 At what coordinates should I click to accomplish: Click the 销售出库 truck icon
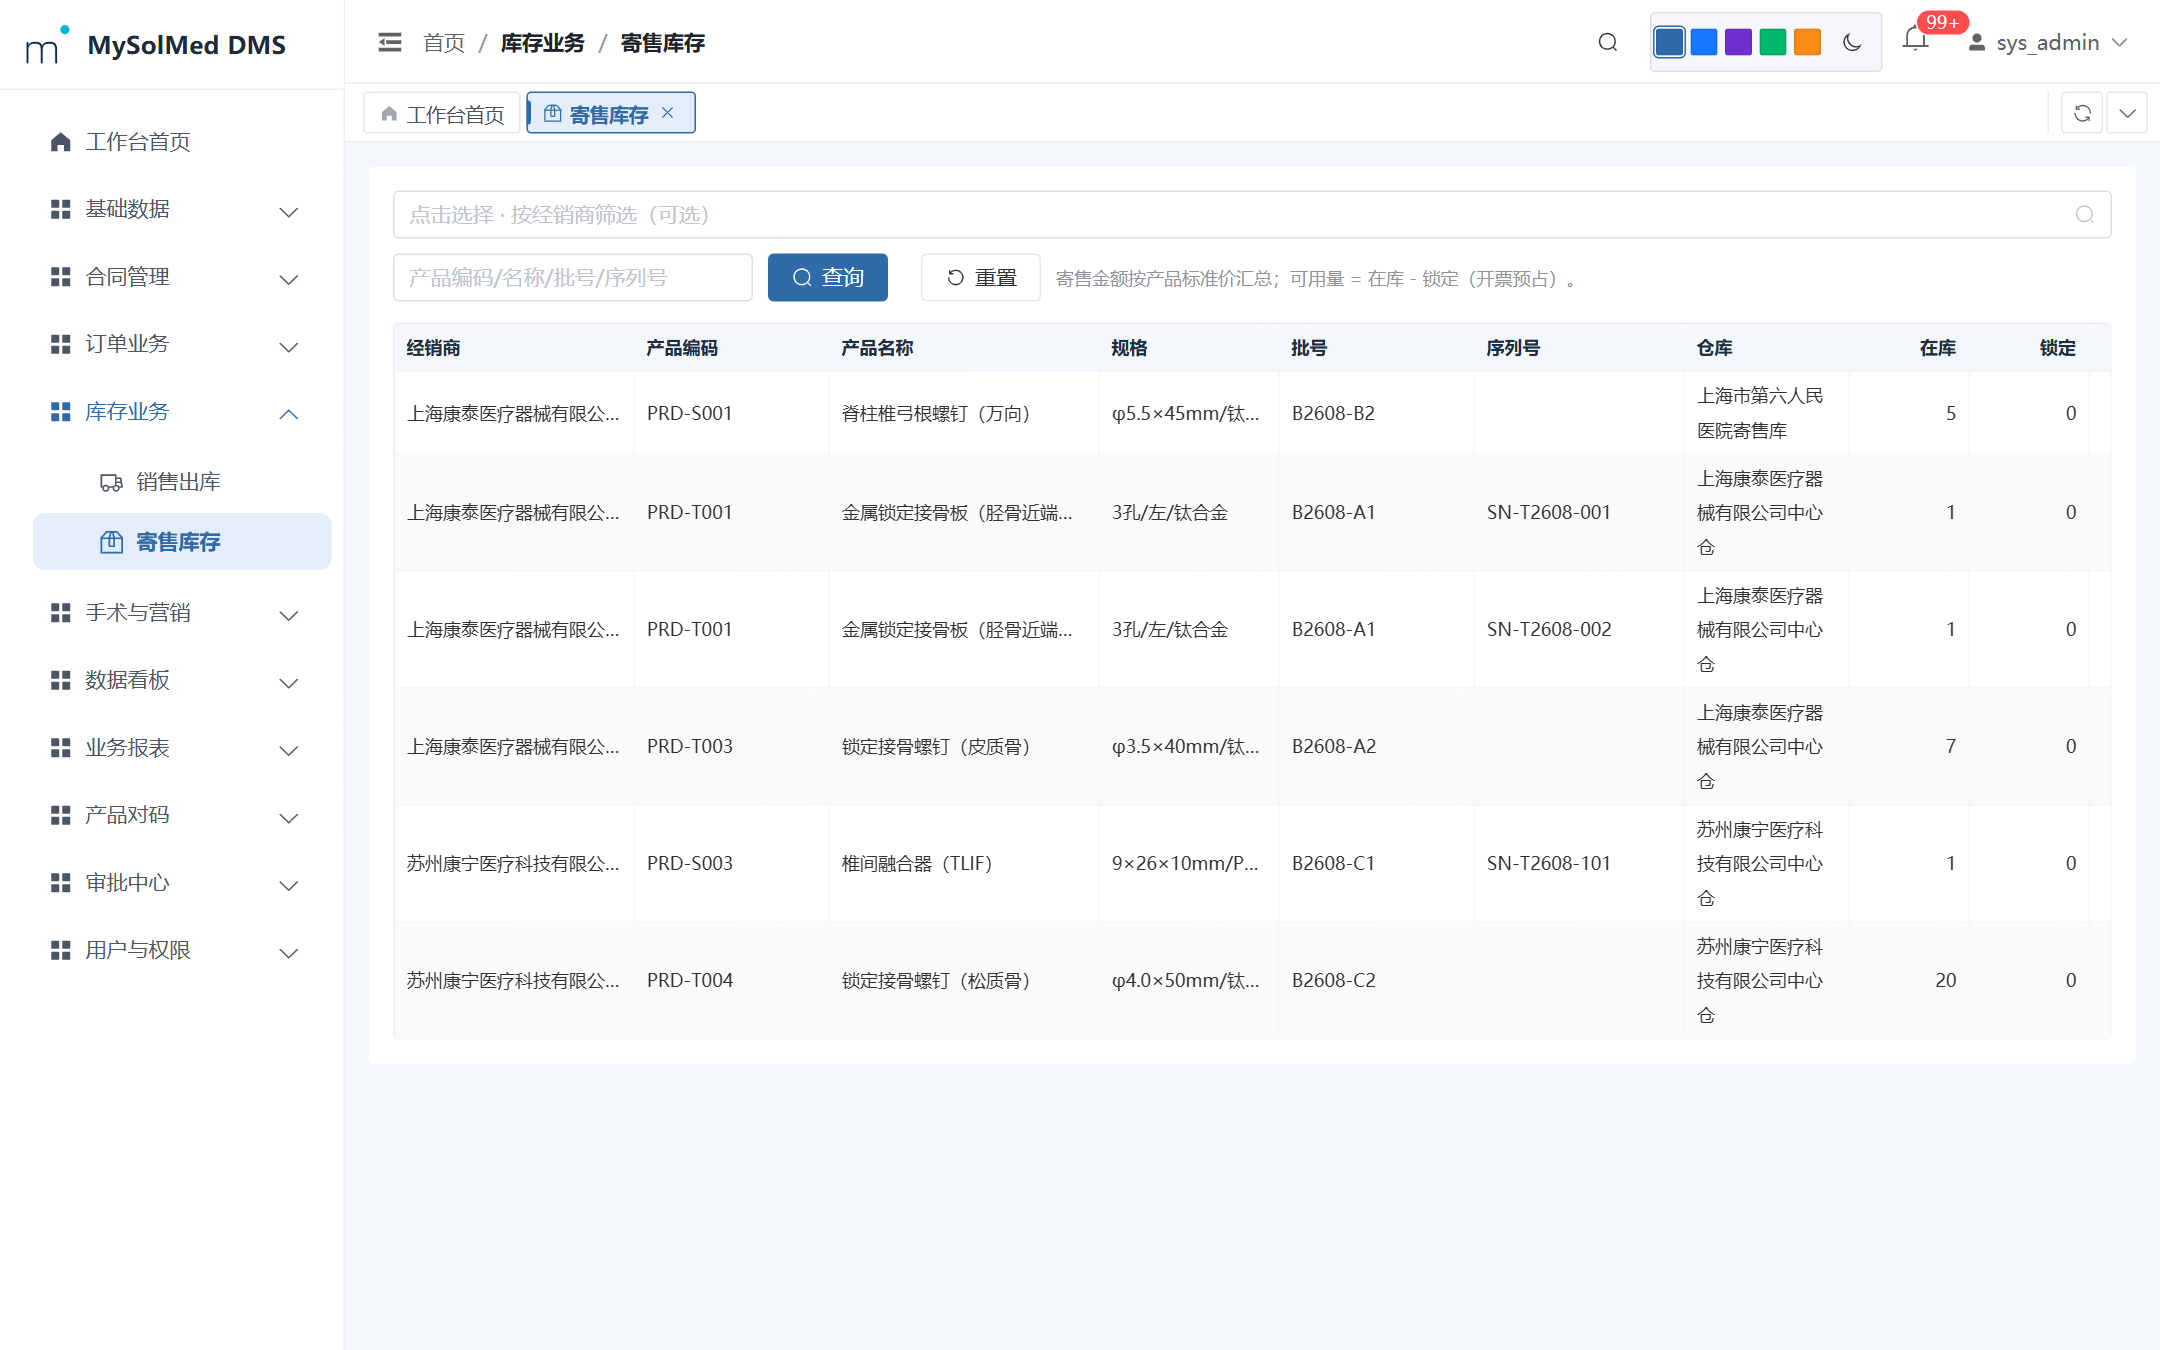(111, 482)
